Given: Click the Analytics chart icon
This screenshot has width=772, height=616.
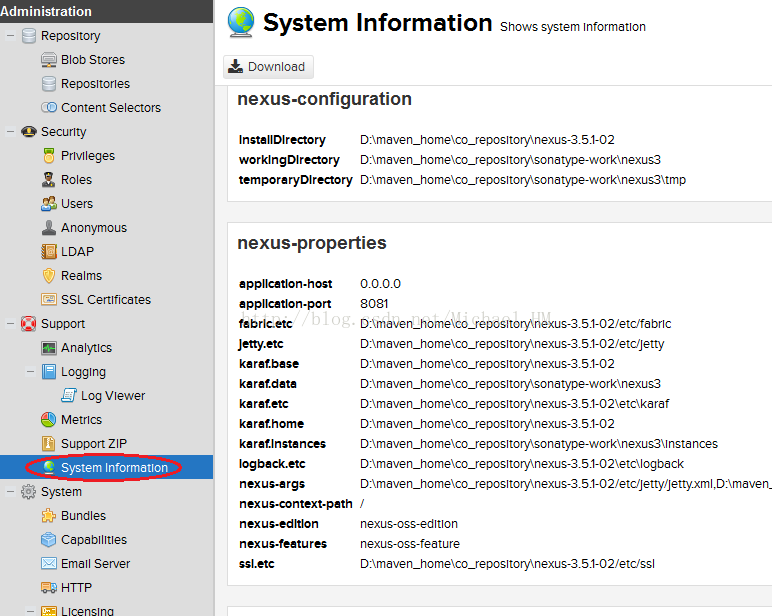Looking at the screenshot, I should [x=49, y=348].
